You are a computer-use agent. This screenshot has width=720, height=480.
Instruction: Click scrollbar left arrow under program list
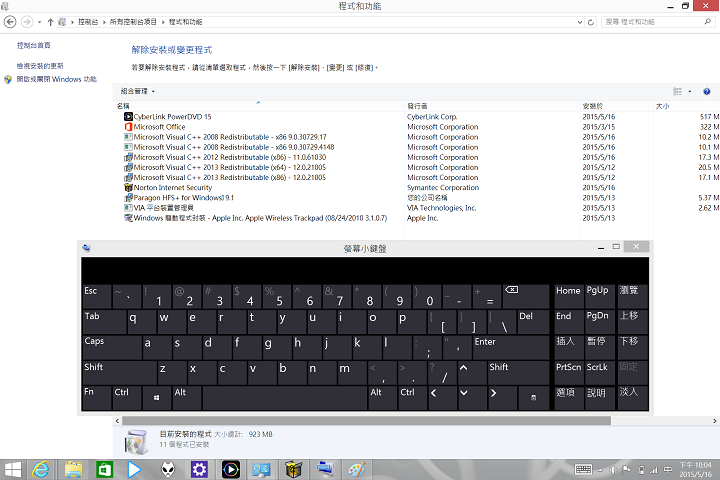tap(118, 421)
